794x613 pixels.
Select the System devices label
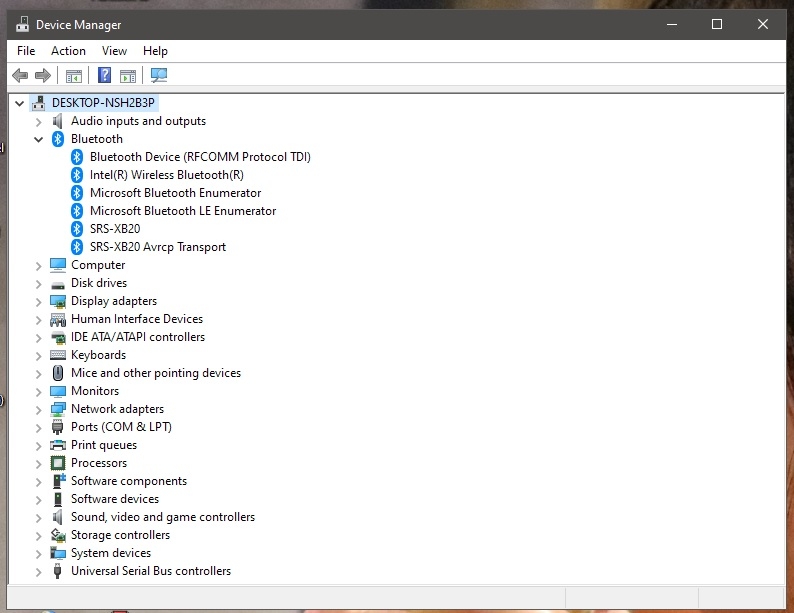[111, 553]
